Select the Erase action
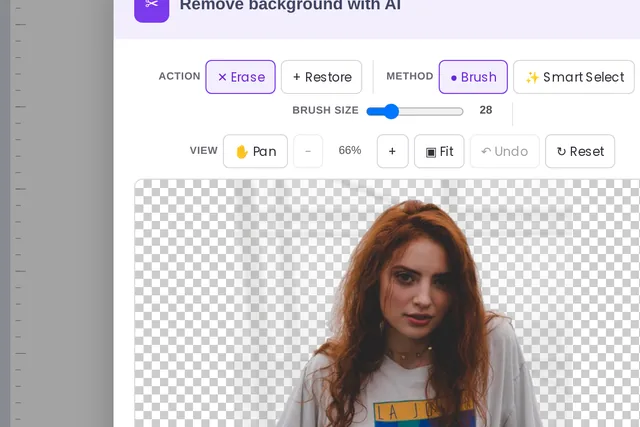This screenshot has height=427, width=640. point(240,77)
